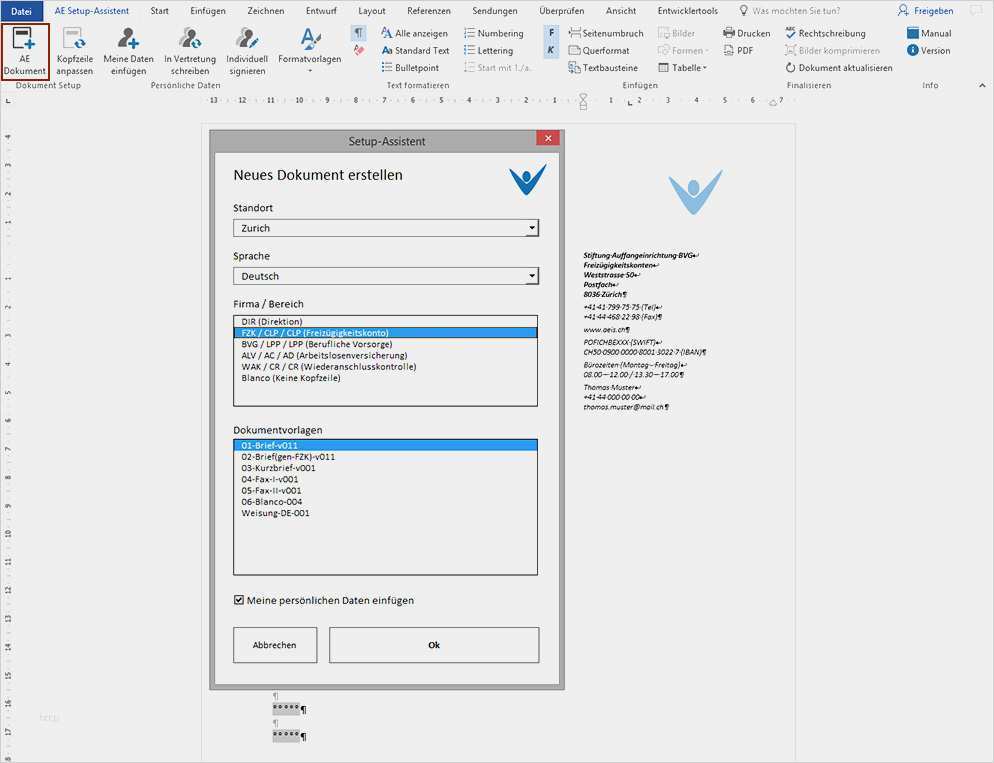Select DIR (Direktion) in Firma list
994x763 pixels.
pos(385,322)
